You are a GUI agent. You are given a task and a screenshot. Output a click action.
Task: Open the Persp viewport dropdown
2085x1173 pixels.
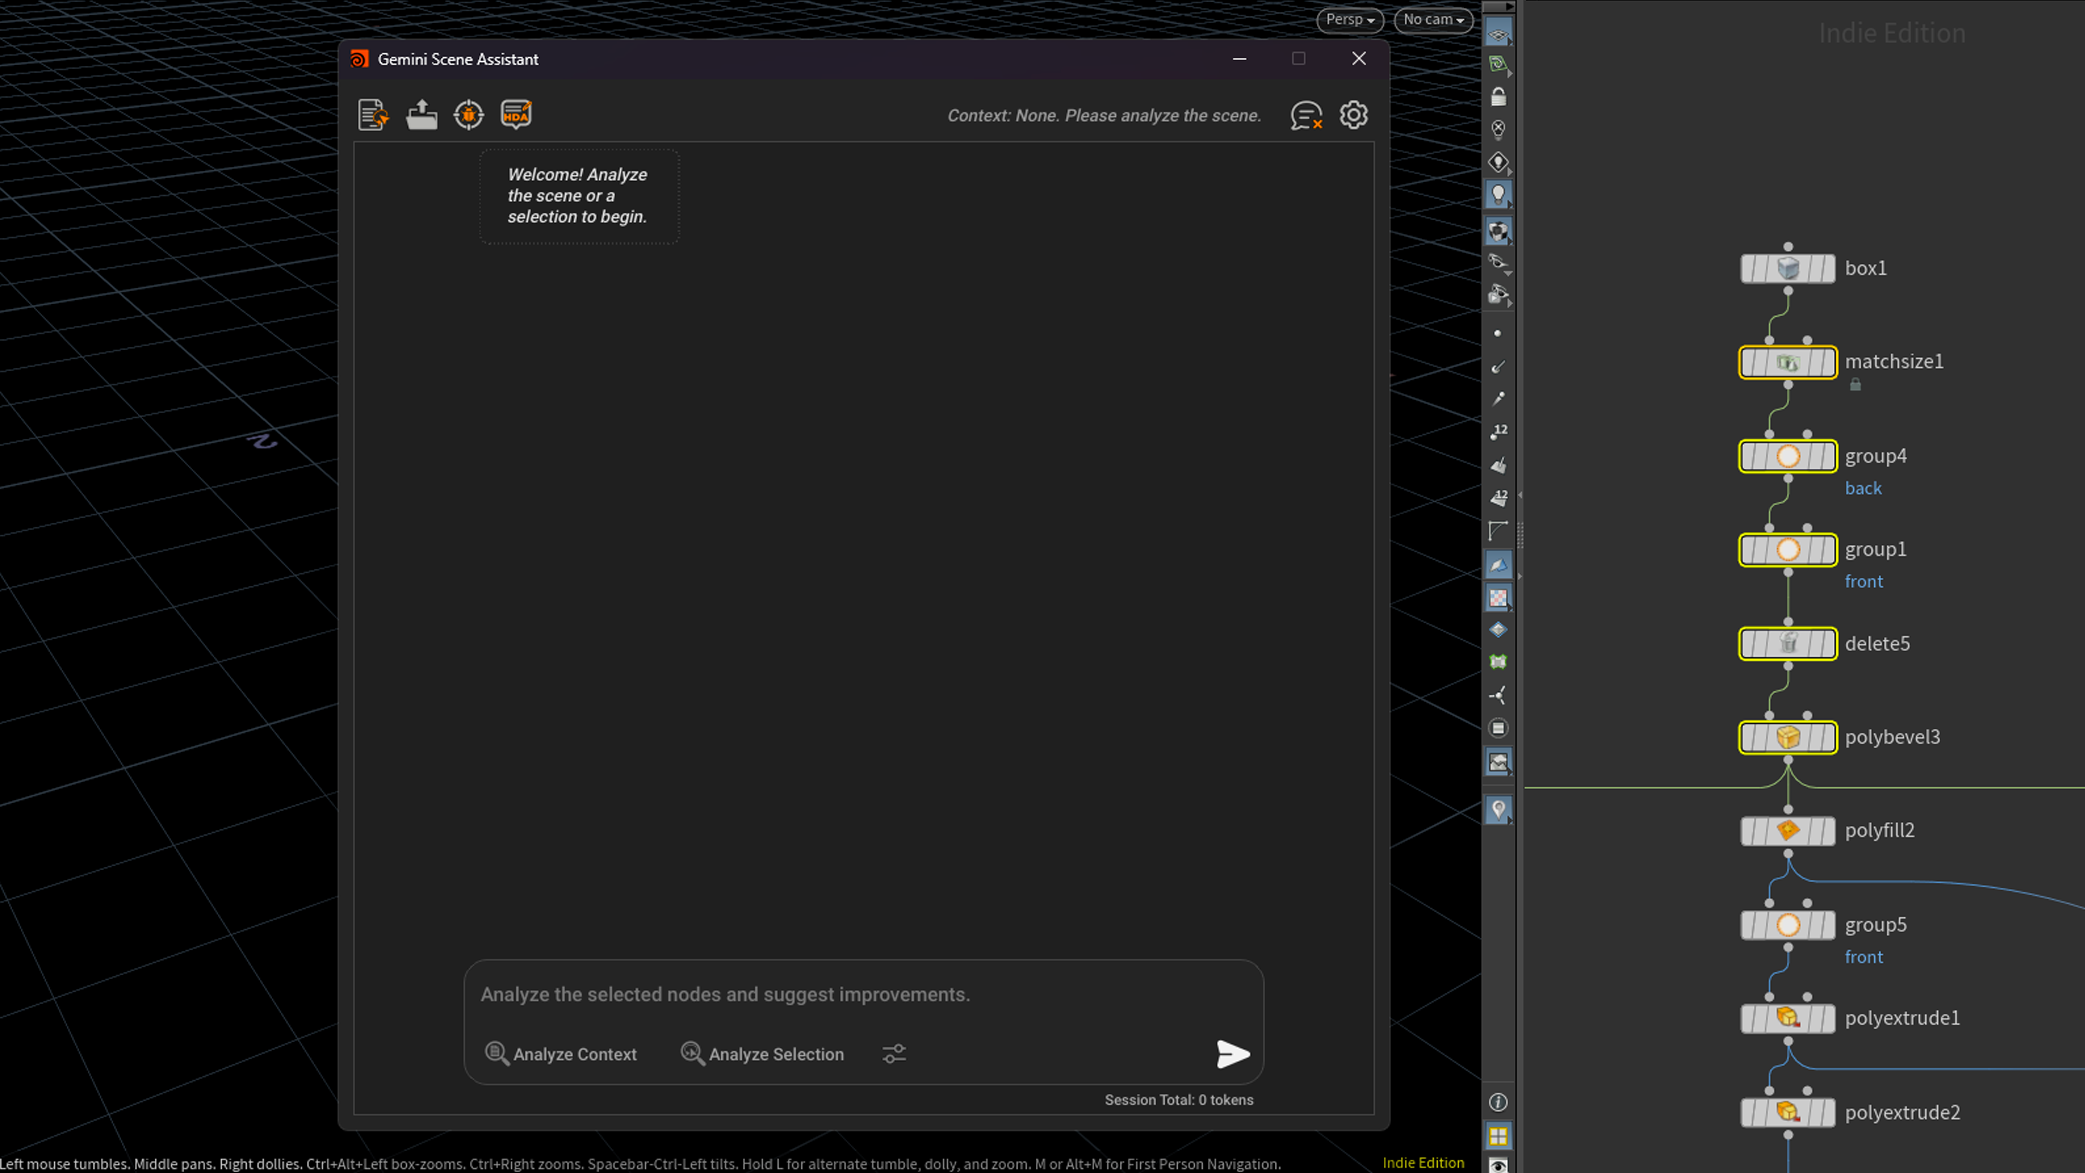[1349, 19]
